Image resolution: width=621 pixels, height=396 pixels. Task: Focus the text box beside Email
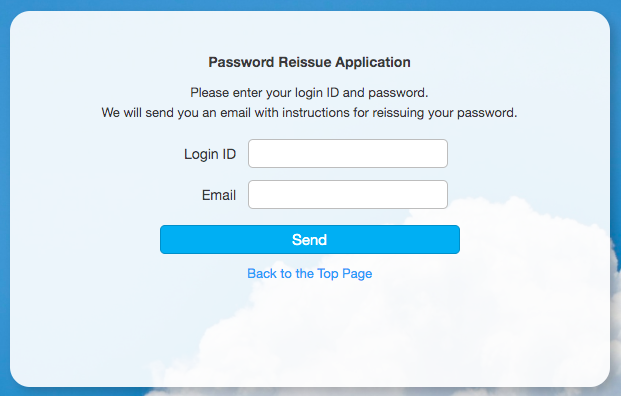click(348, 194)
